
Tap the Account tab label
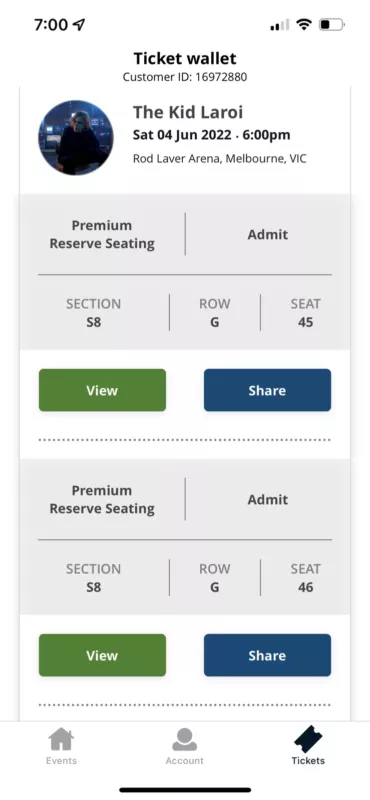[x=184, y=761]
